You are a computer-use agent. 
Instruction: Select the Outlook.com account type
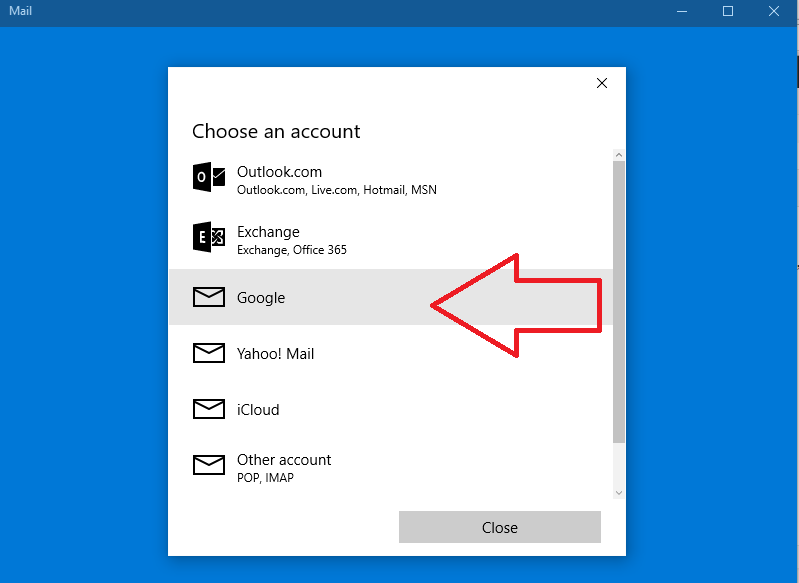pos(391,179)
